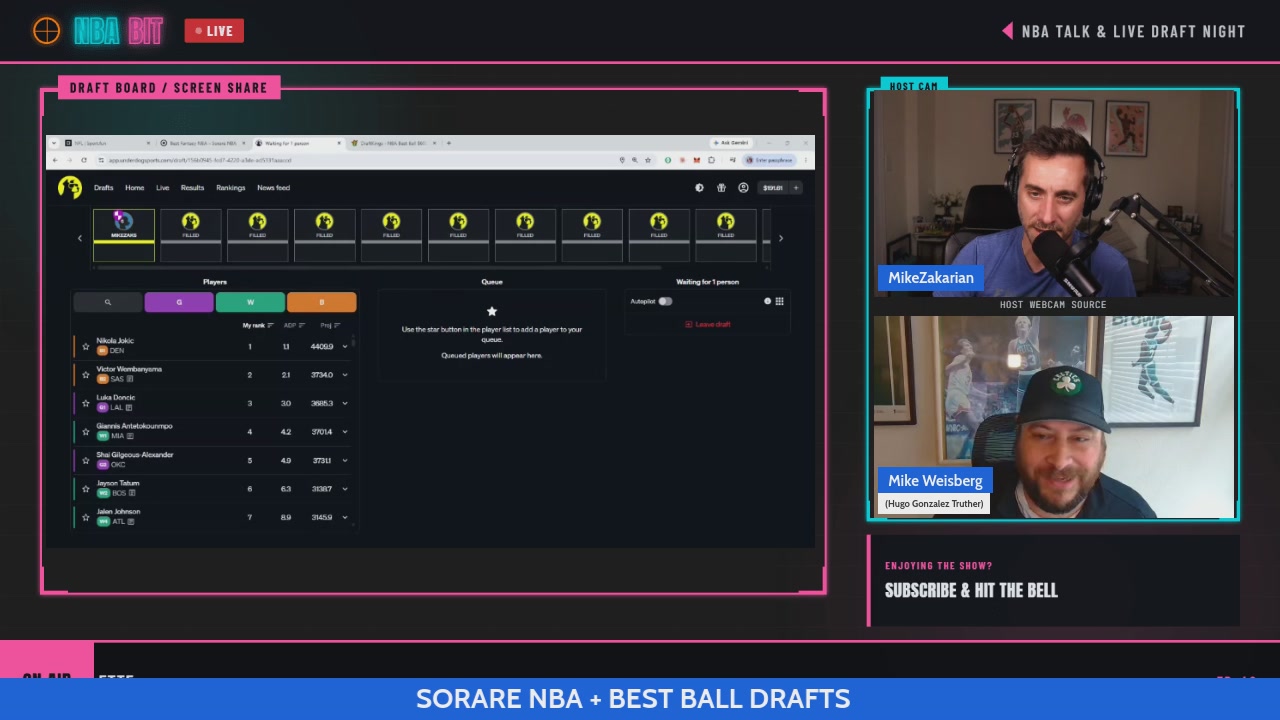This screenshot has width=1280, height=720.
Task: Click the Ask Gemini button in Chrome
Action: coord(733,143)
